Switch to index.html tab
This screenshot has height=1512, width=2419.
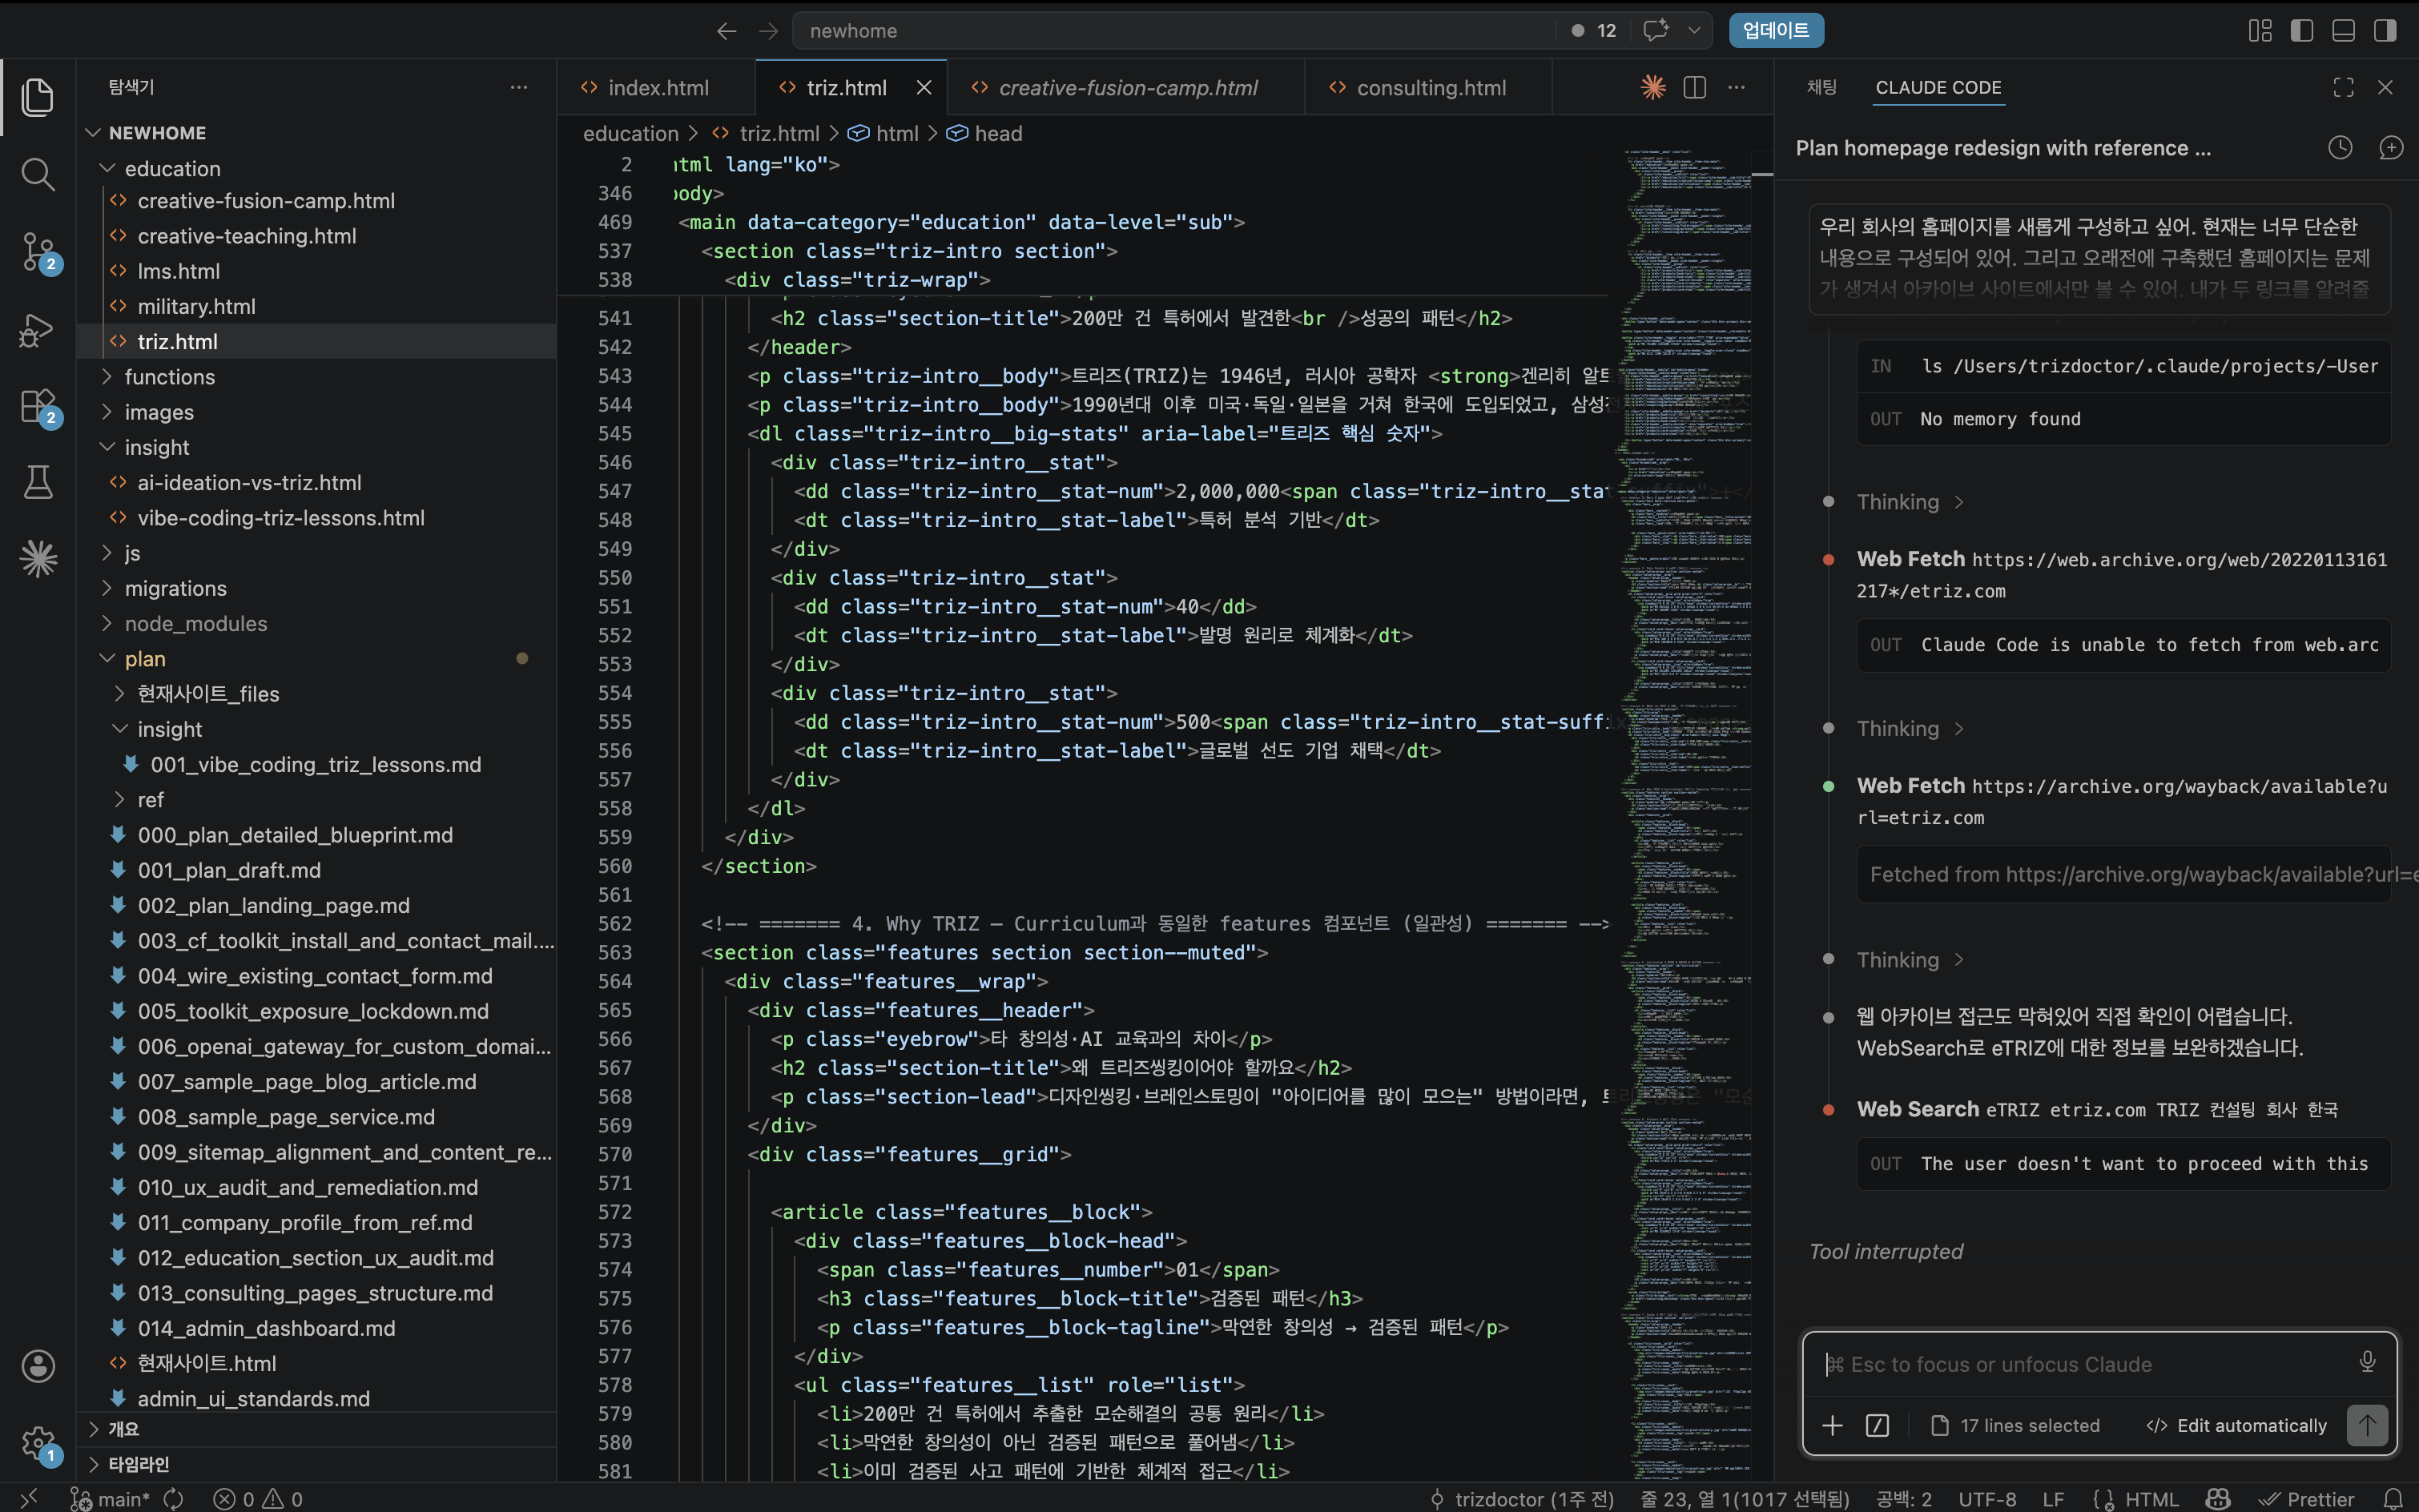[x=657, y=87]
